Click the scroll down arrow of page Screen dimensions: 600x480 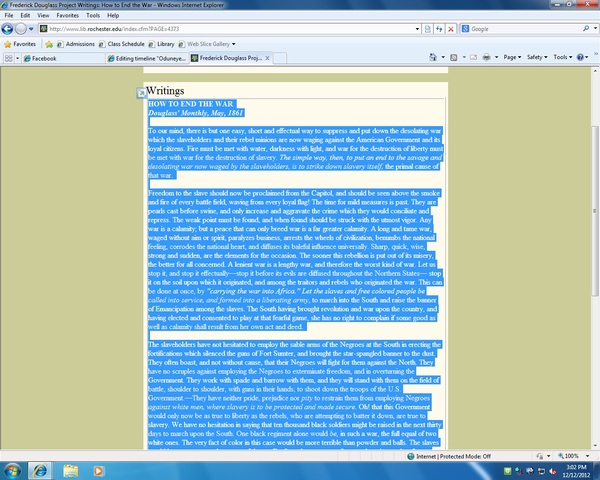[x=595, y=446]
